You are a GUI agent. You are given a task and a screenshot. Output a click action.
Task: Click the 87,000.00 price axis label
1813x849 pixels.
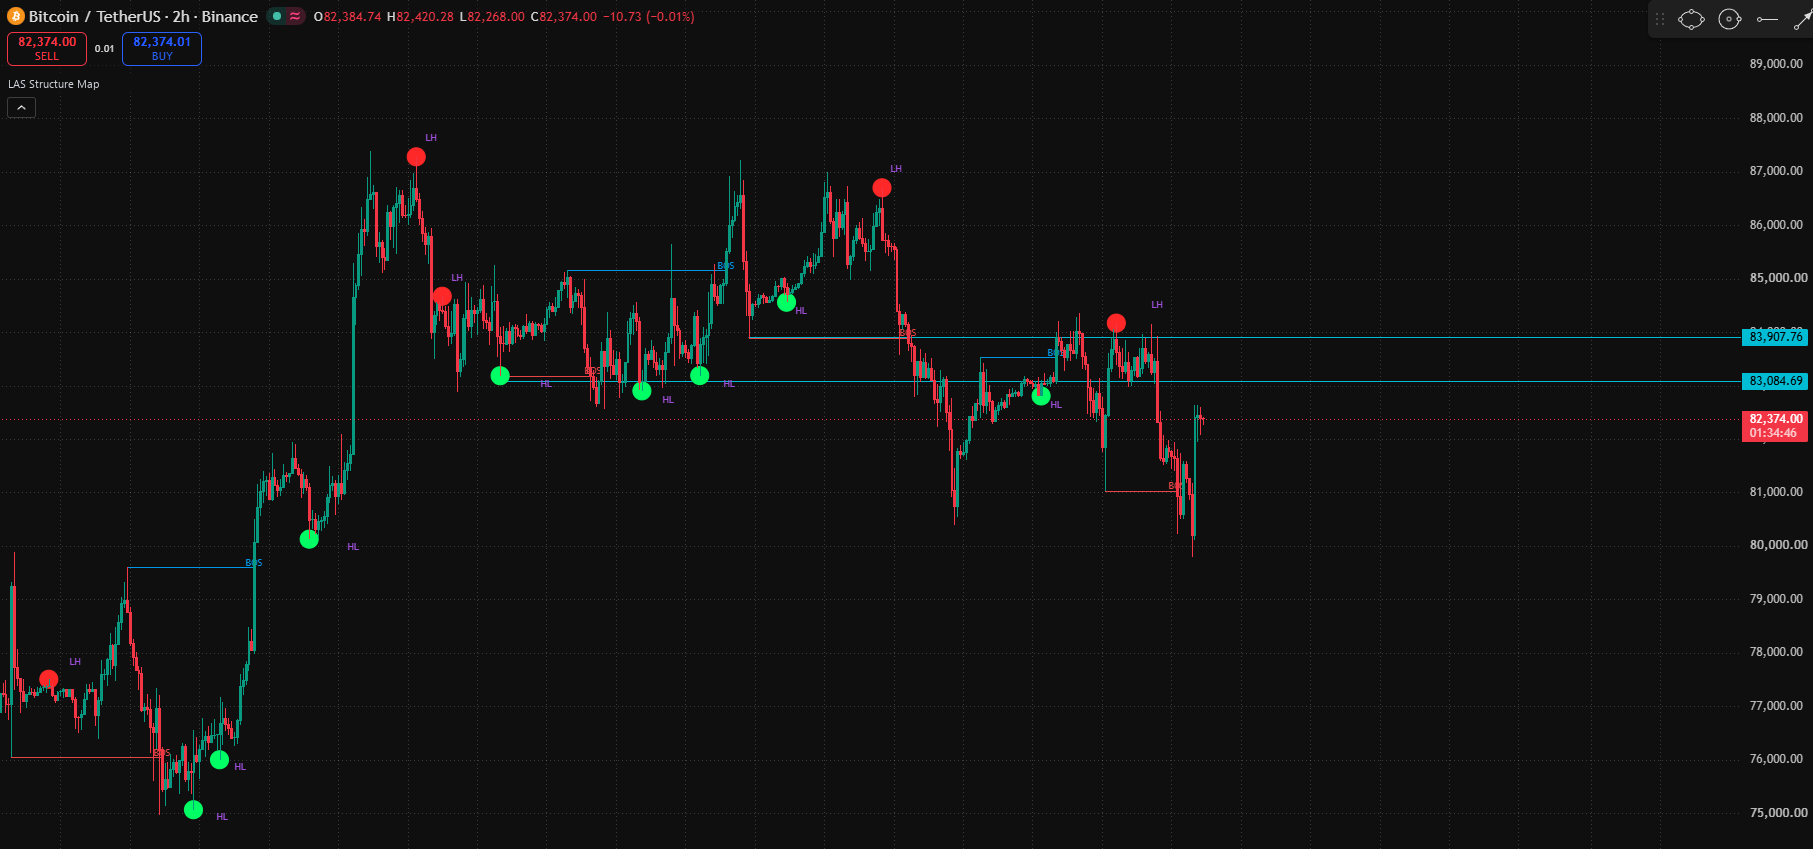click(x=1776, y=171)
